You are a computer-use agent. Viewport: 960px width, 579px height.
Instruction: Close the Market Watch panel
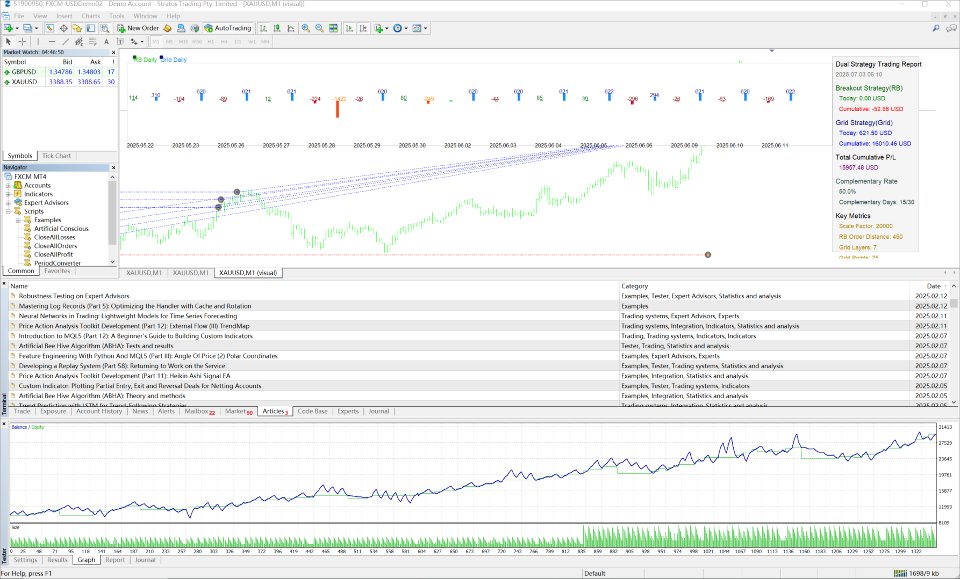[x=114, y=50]
